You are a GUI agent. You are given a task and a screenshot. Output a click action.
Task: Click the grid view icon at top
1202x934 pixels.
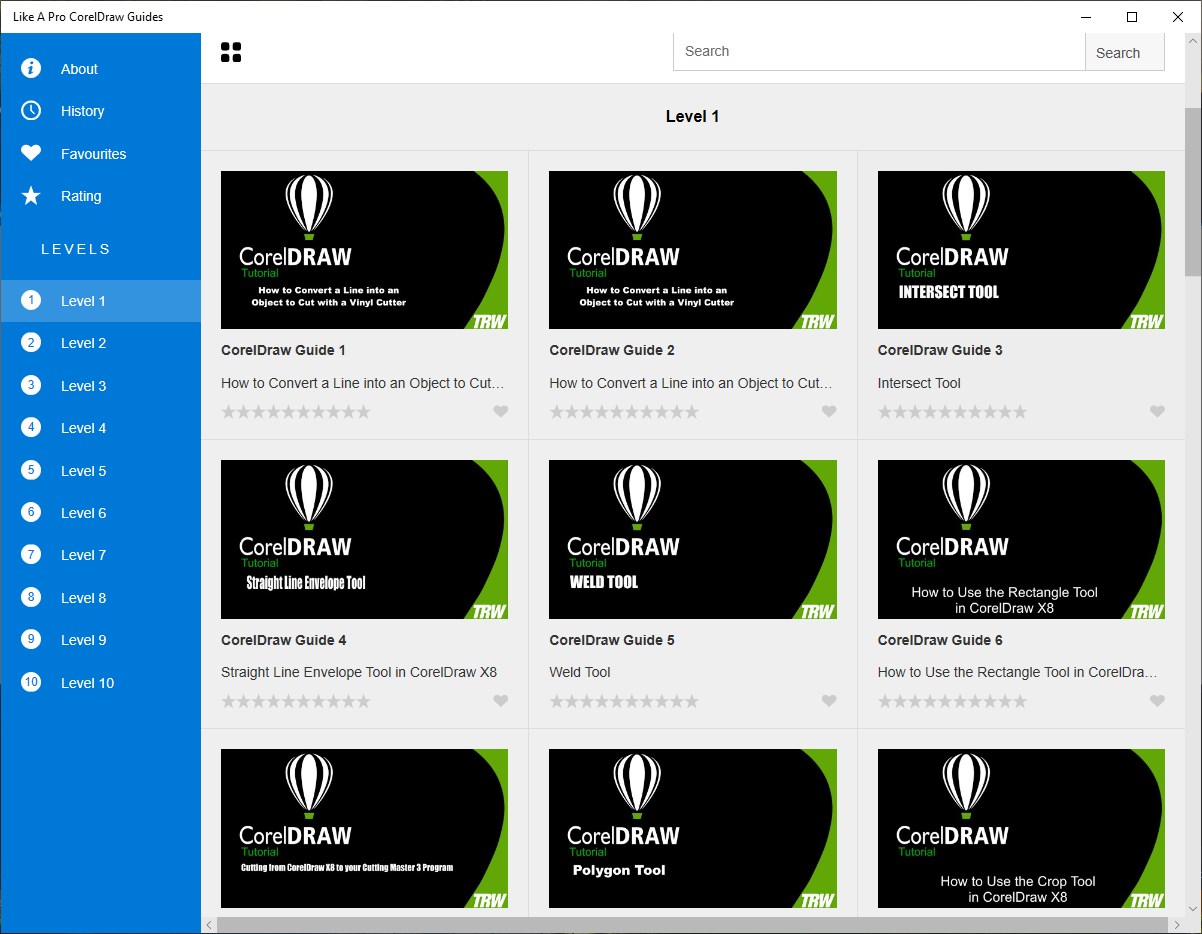click(231, 52)
